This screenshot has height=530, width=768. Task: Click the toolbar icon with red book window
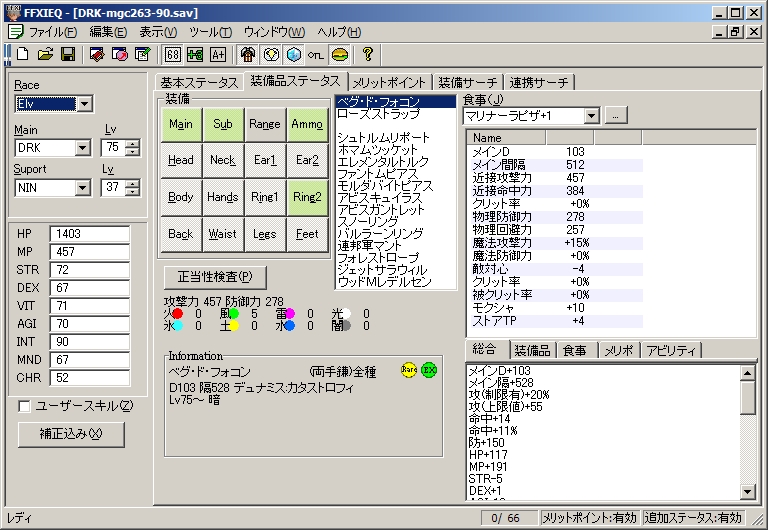coord(97,54)
